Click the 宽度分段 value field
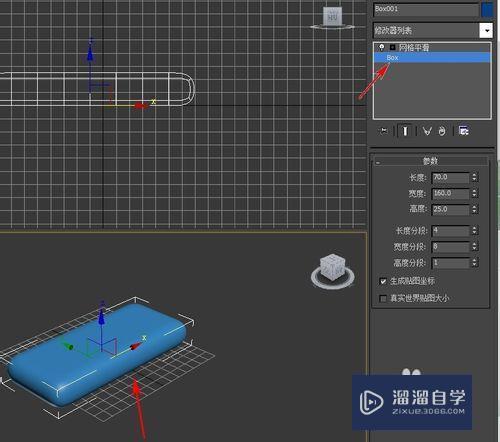Image resolution: width=500 pixels, height=442 pixels. (x=451, y=247)
